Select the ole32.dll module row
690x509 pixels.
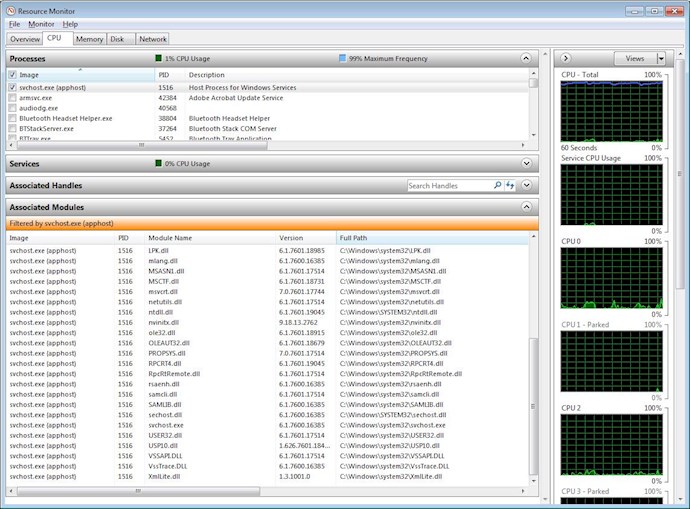[x=267, y=333]
